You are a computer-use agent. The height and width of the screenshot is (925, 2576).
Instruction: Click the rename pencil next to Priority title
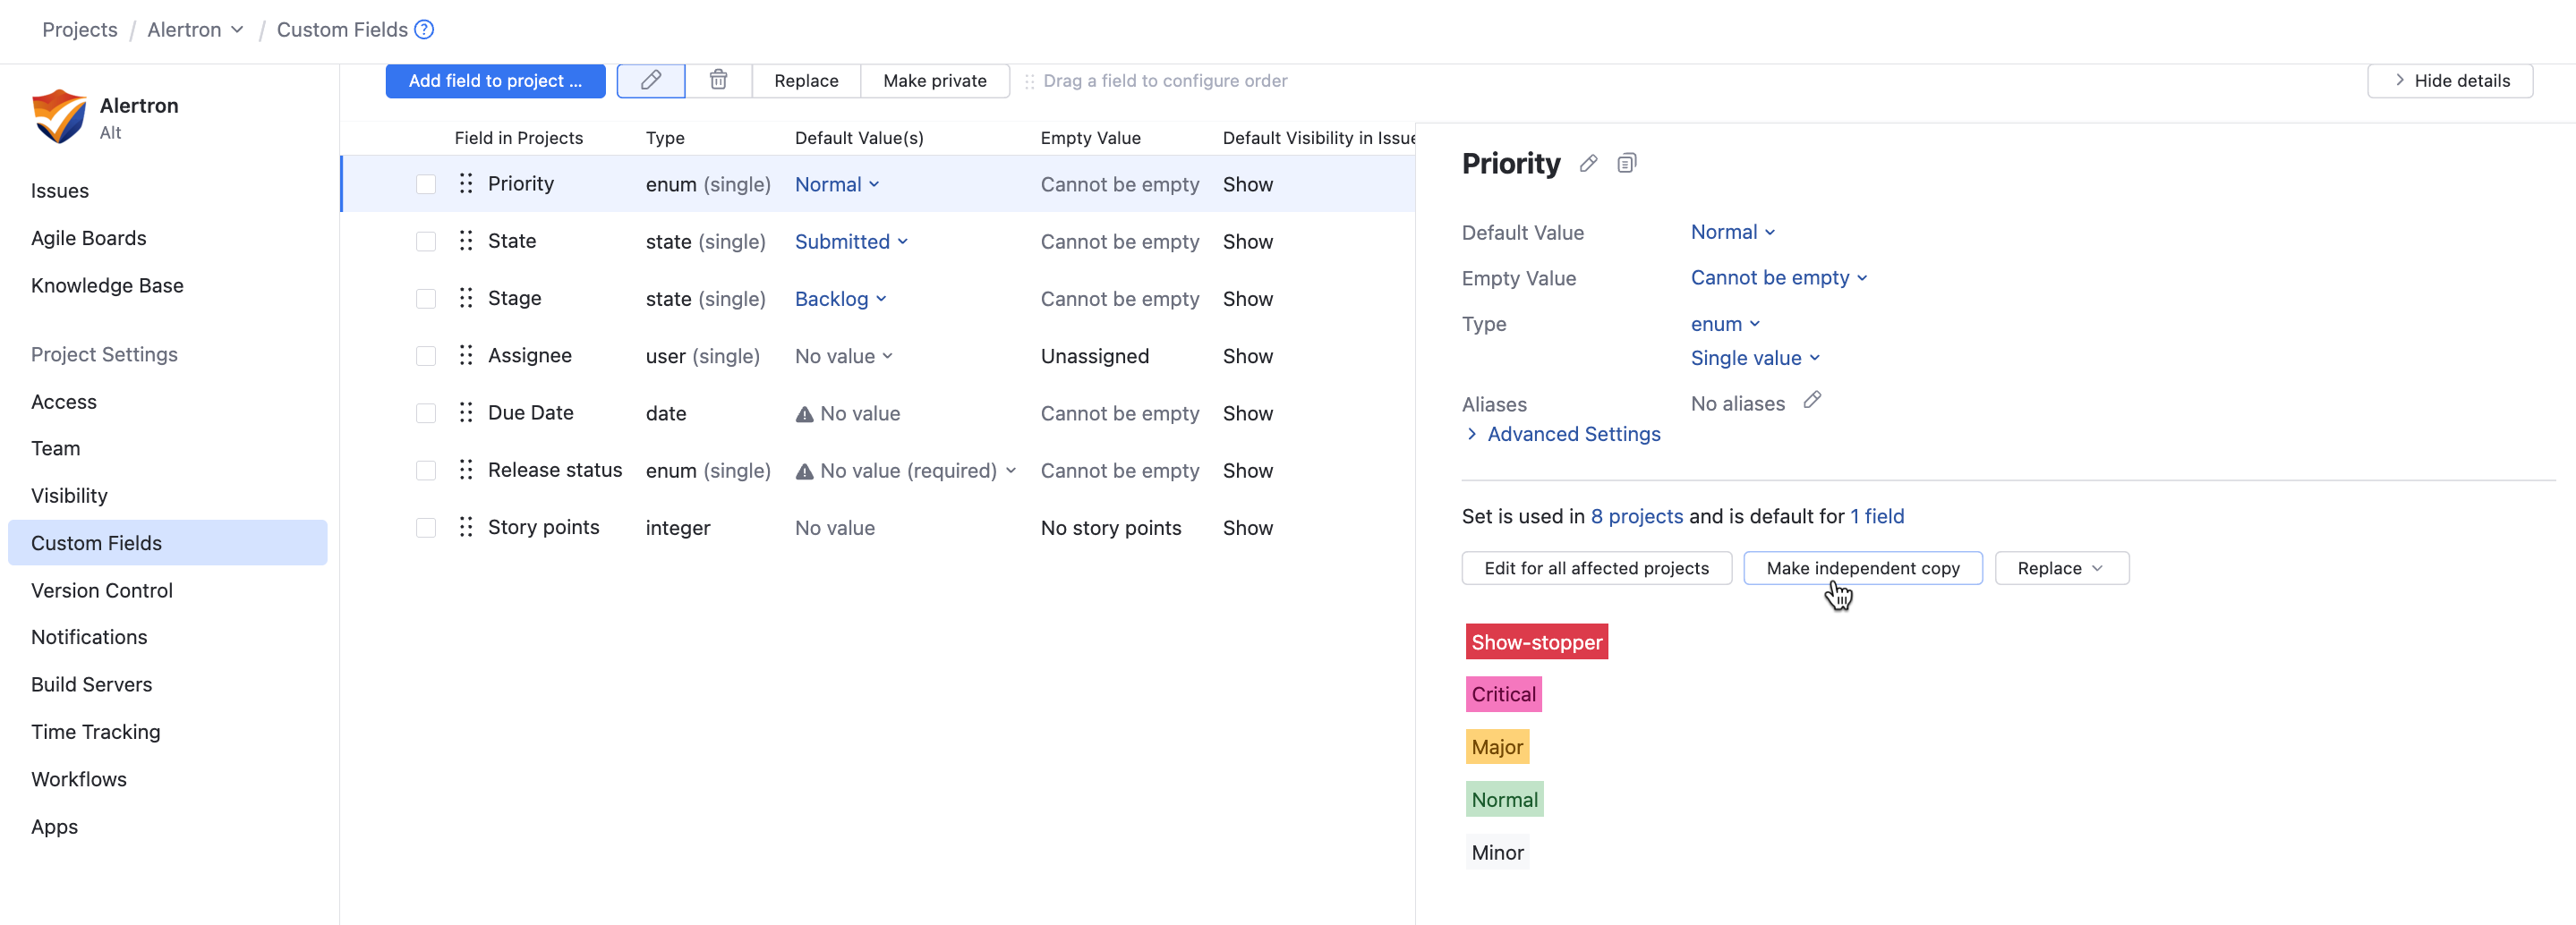[x=1588, y=164]
